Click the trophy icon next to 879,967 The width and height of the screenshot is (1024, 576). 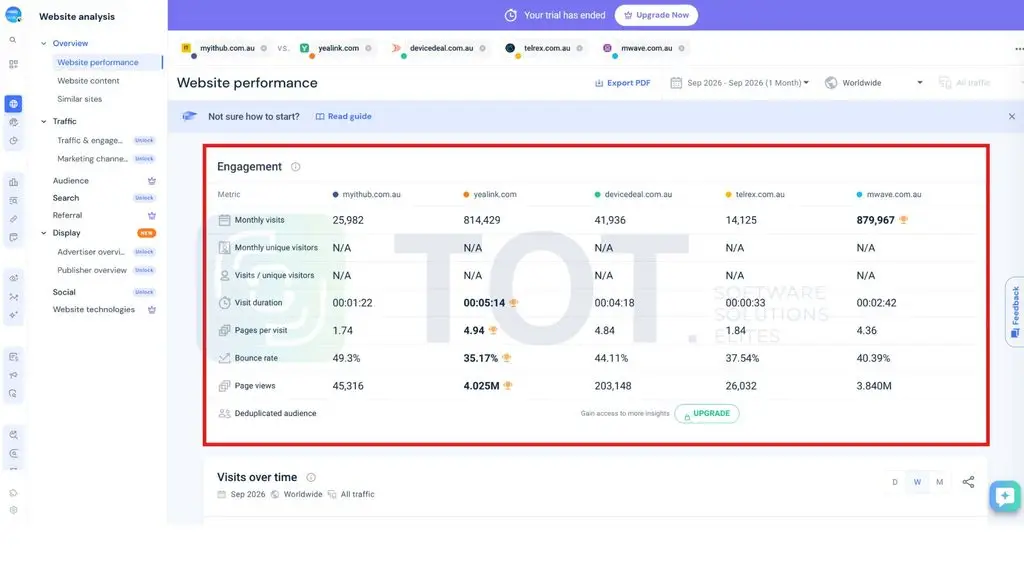903,220
